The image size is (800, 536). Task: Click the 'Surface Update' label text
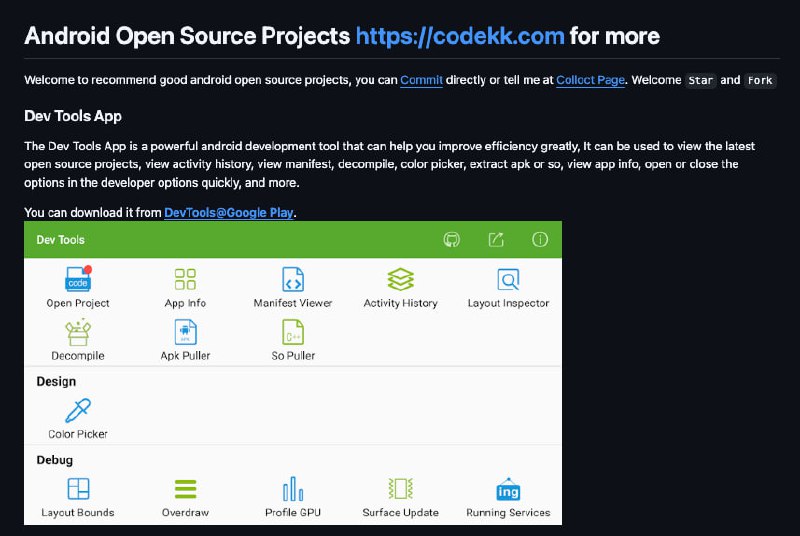click(401, 513)
